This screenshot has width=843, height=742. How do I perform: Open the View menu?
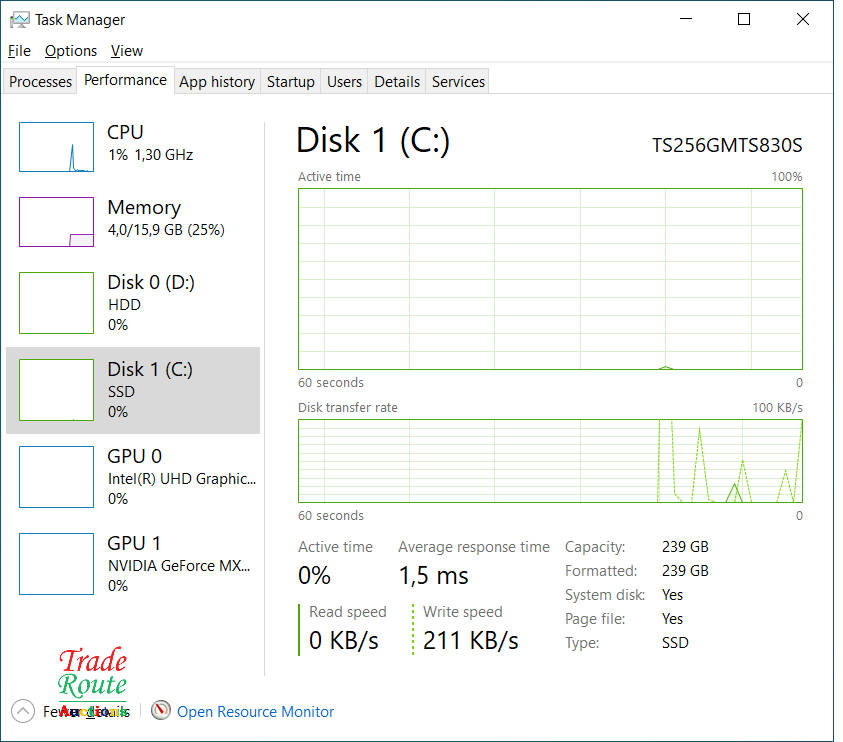[127, 51]
